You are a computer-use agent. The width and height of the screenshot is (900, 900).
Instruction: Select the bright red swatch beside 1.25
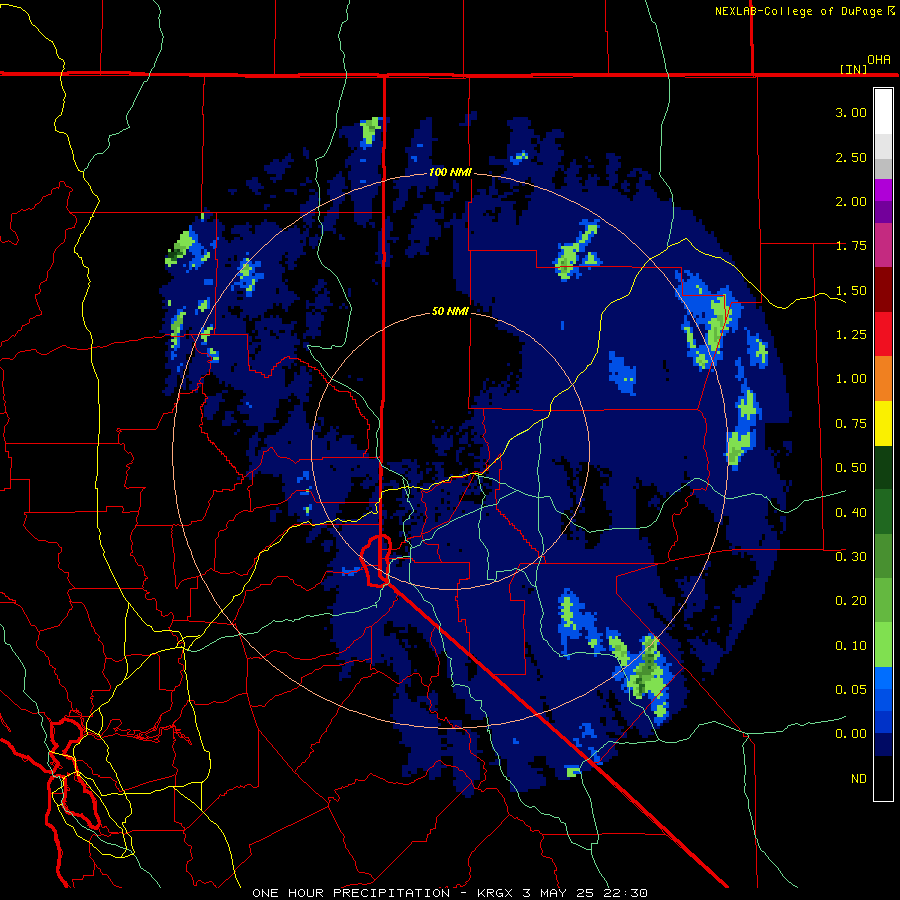point(883,334)
